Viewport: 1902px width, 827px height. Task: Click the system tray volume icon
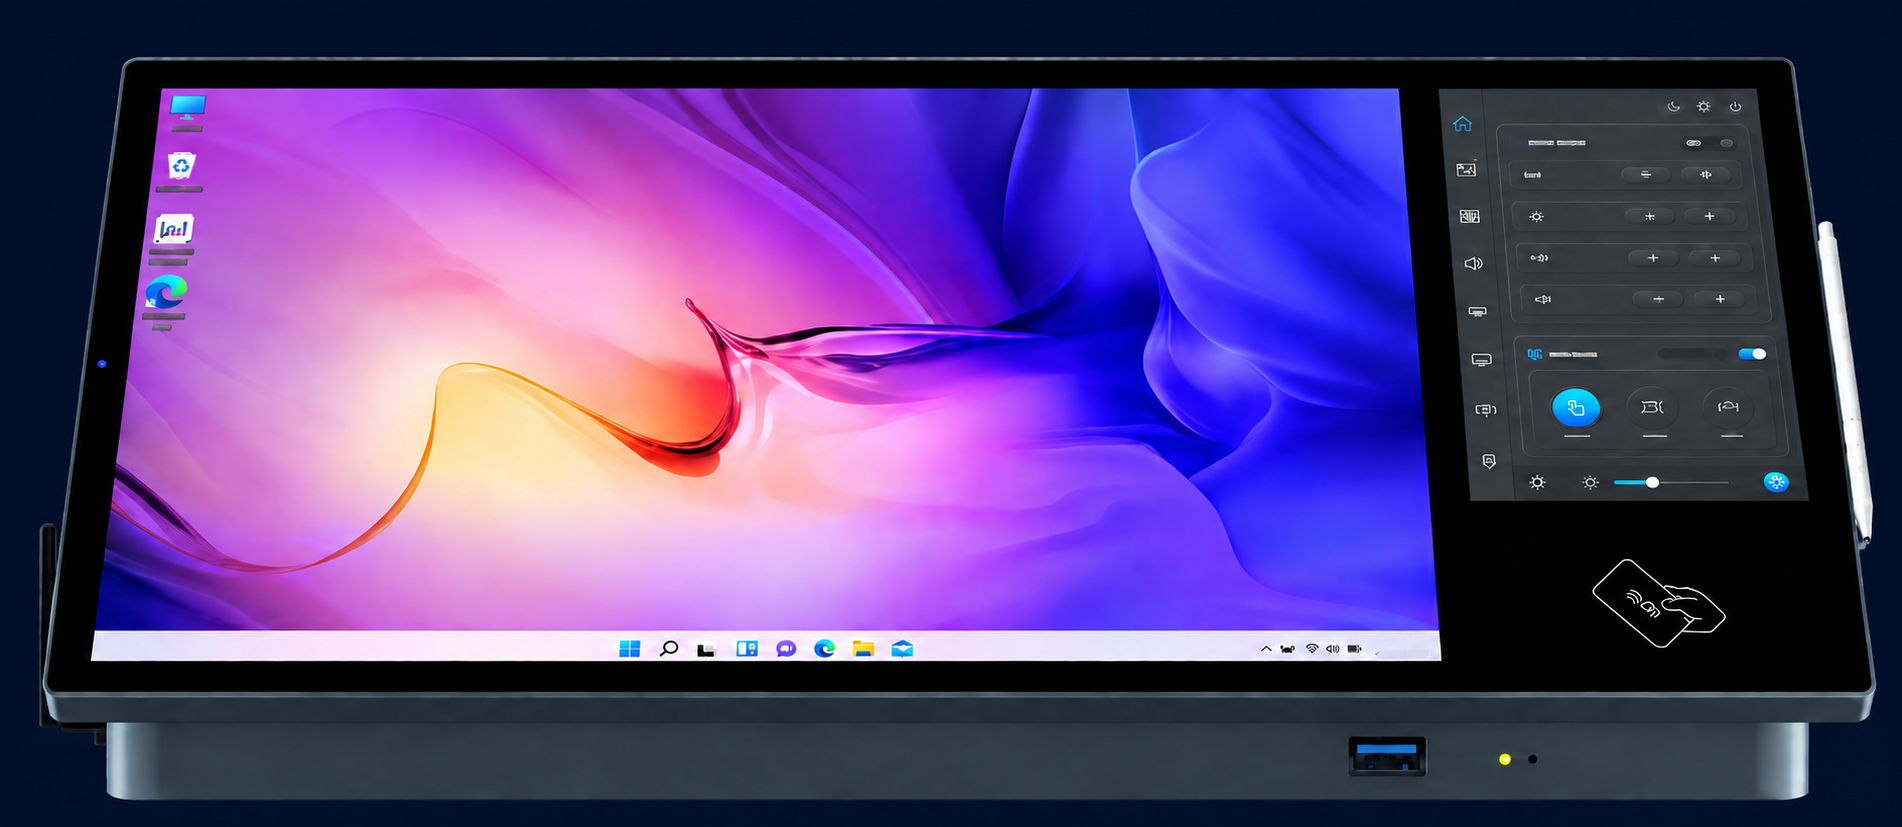pos(1333,649)
